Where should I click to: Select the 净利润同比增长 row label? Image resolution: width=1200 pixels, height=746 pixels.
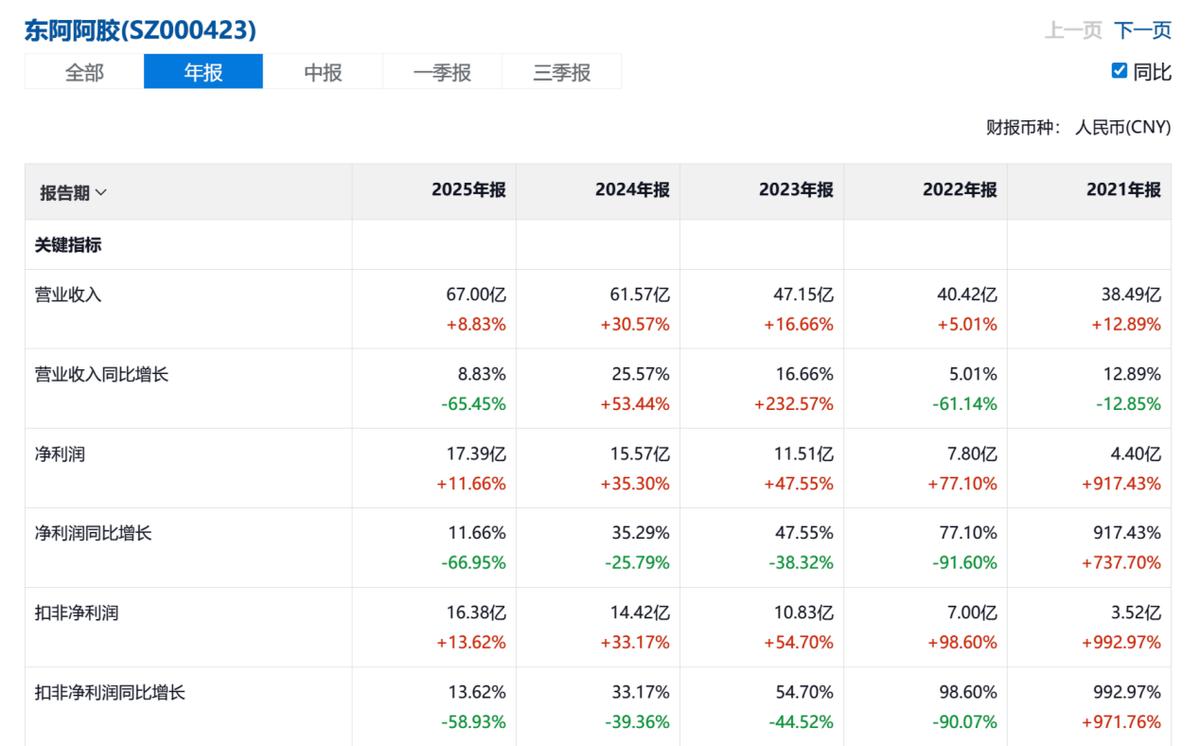point(93,533)
